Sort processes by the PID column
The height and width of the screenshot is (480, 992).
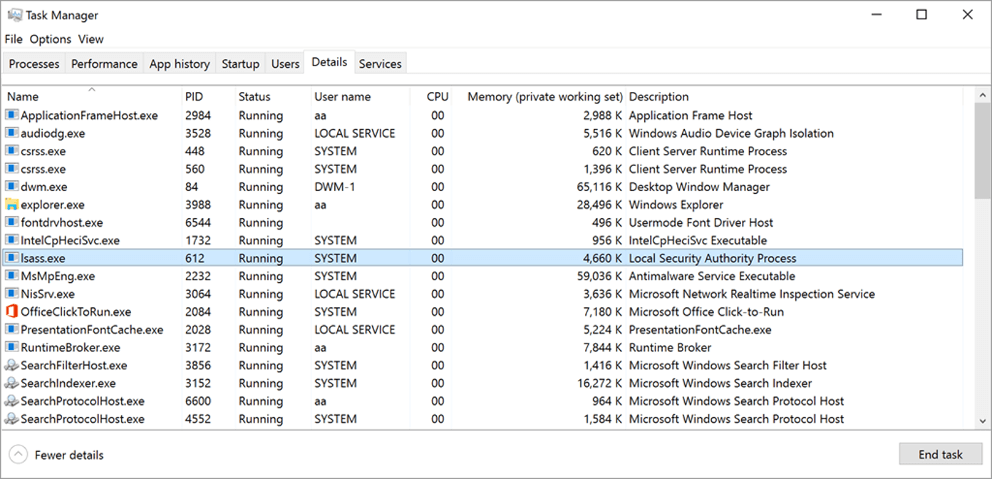pyautogui.click(x=208, y=97)
